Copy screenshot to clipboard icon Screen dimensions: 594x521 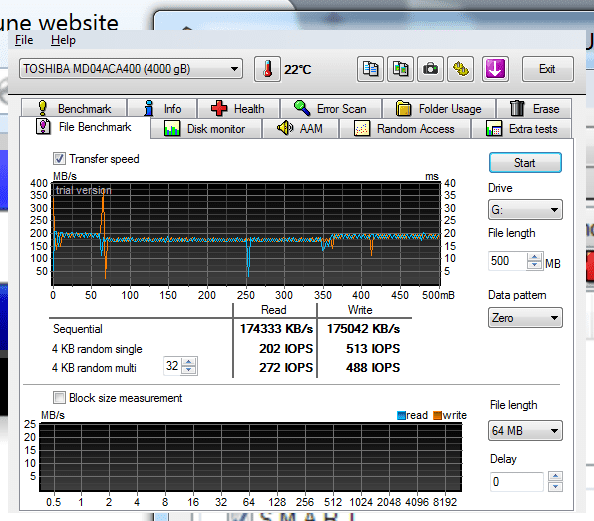(x=400, y=69)
